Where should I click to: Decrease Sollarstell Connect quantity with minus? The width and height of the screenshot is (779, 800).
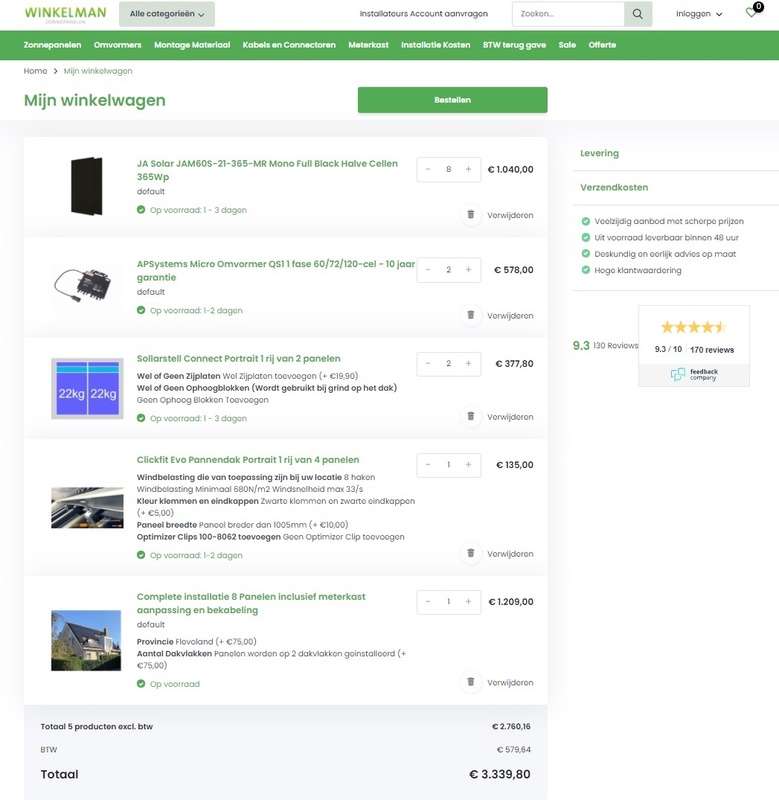click(x=428, y=364)
